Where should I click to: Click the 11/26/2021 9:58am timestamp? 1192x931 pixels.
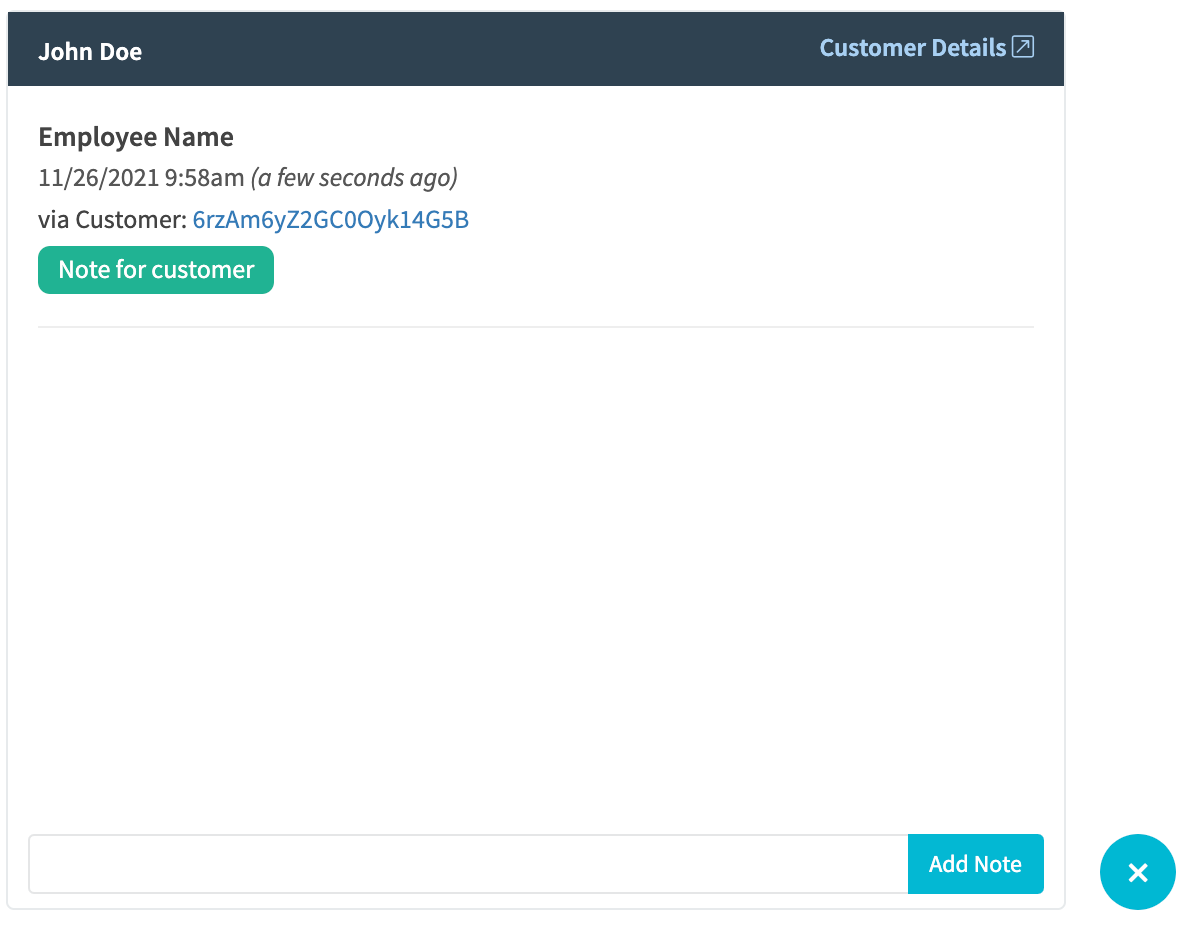(x=141, y=178)
